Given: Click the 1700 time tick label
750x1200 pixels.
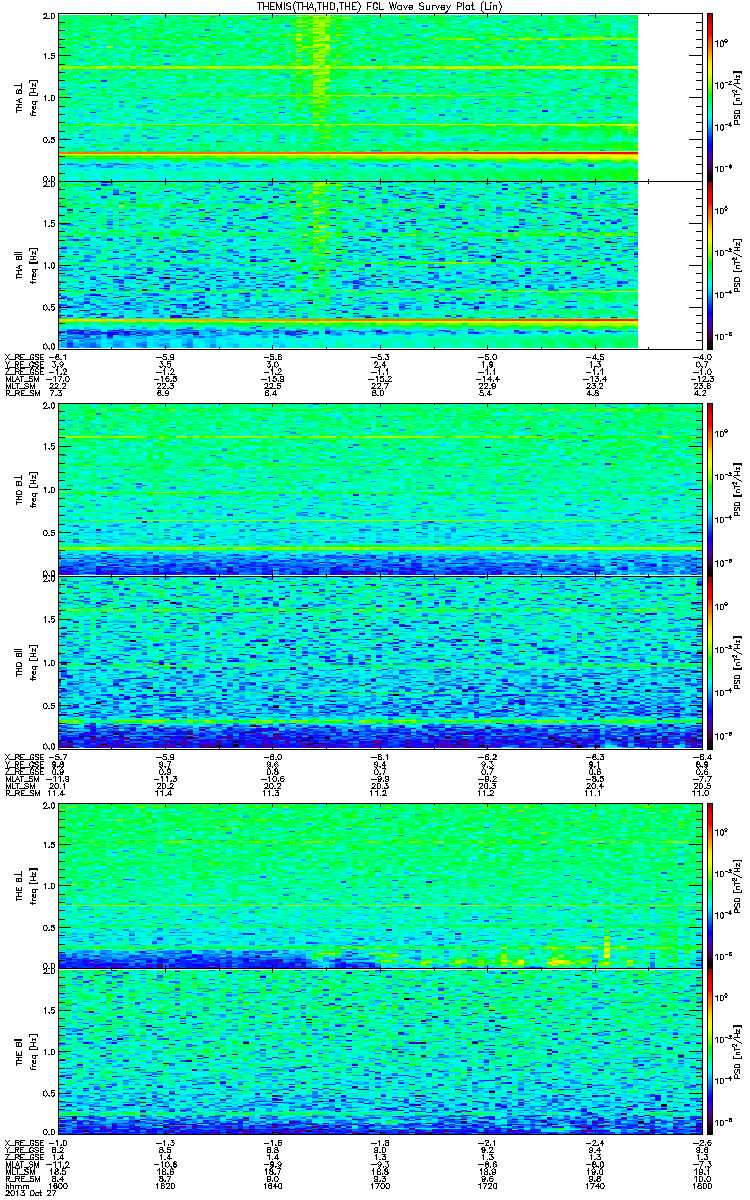Looking at the screenshot, I should 380,1187.
